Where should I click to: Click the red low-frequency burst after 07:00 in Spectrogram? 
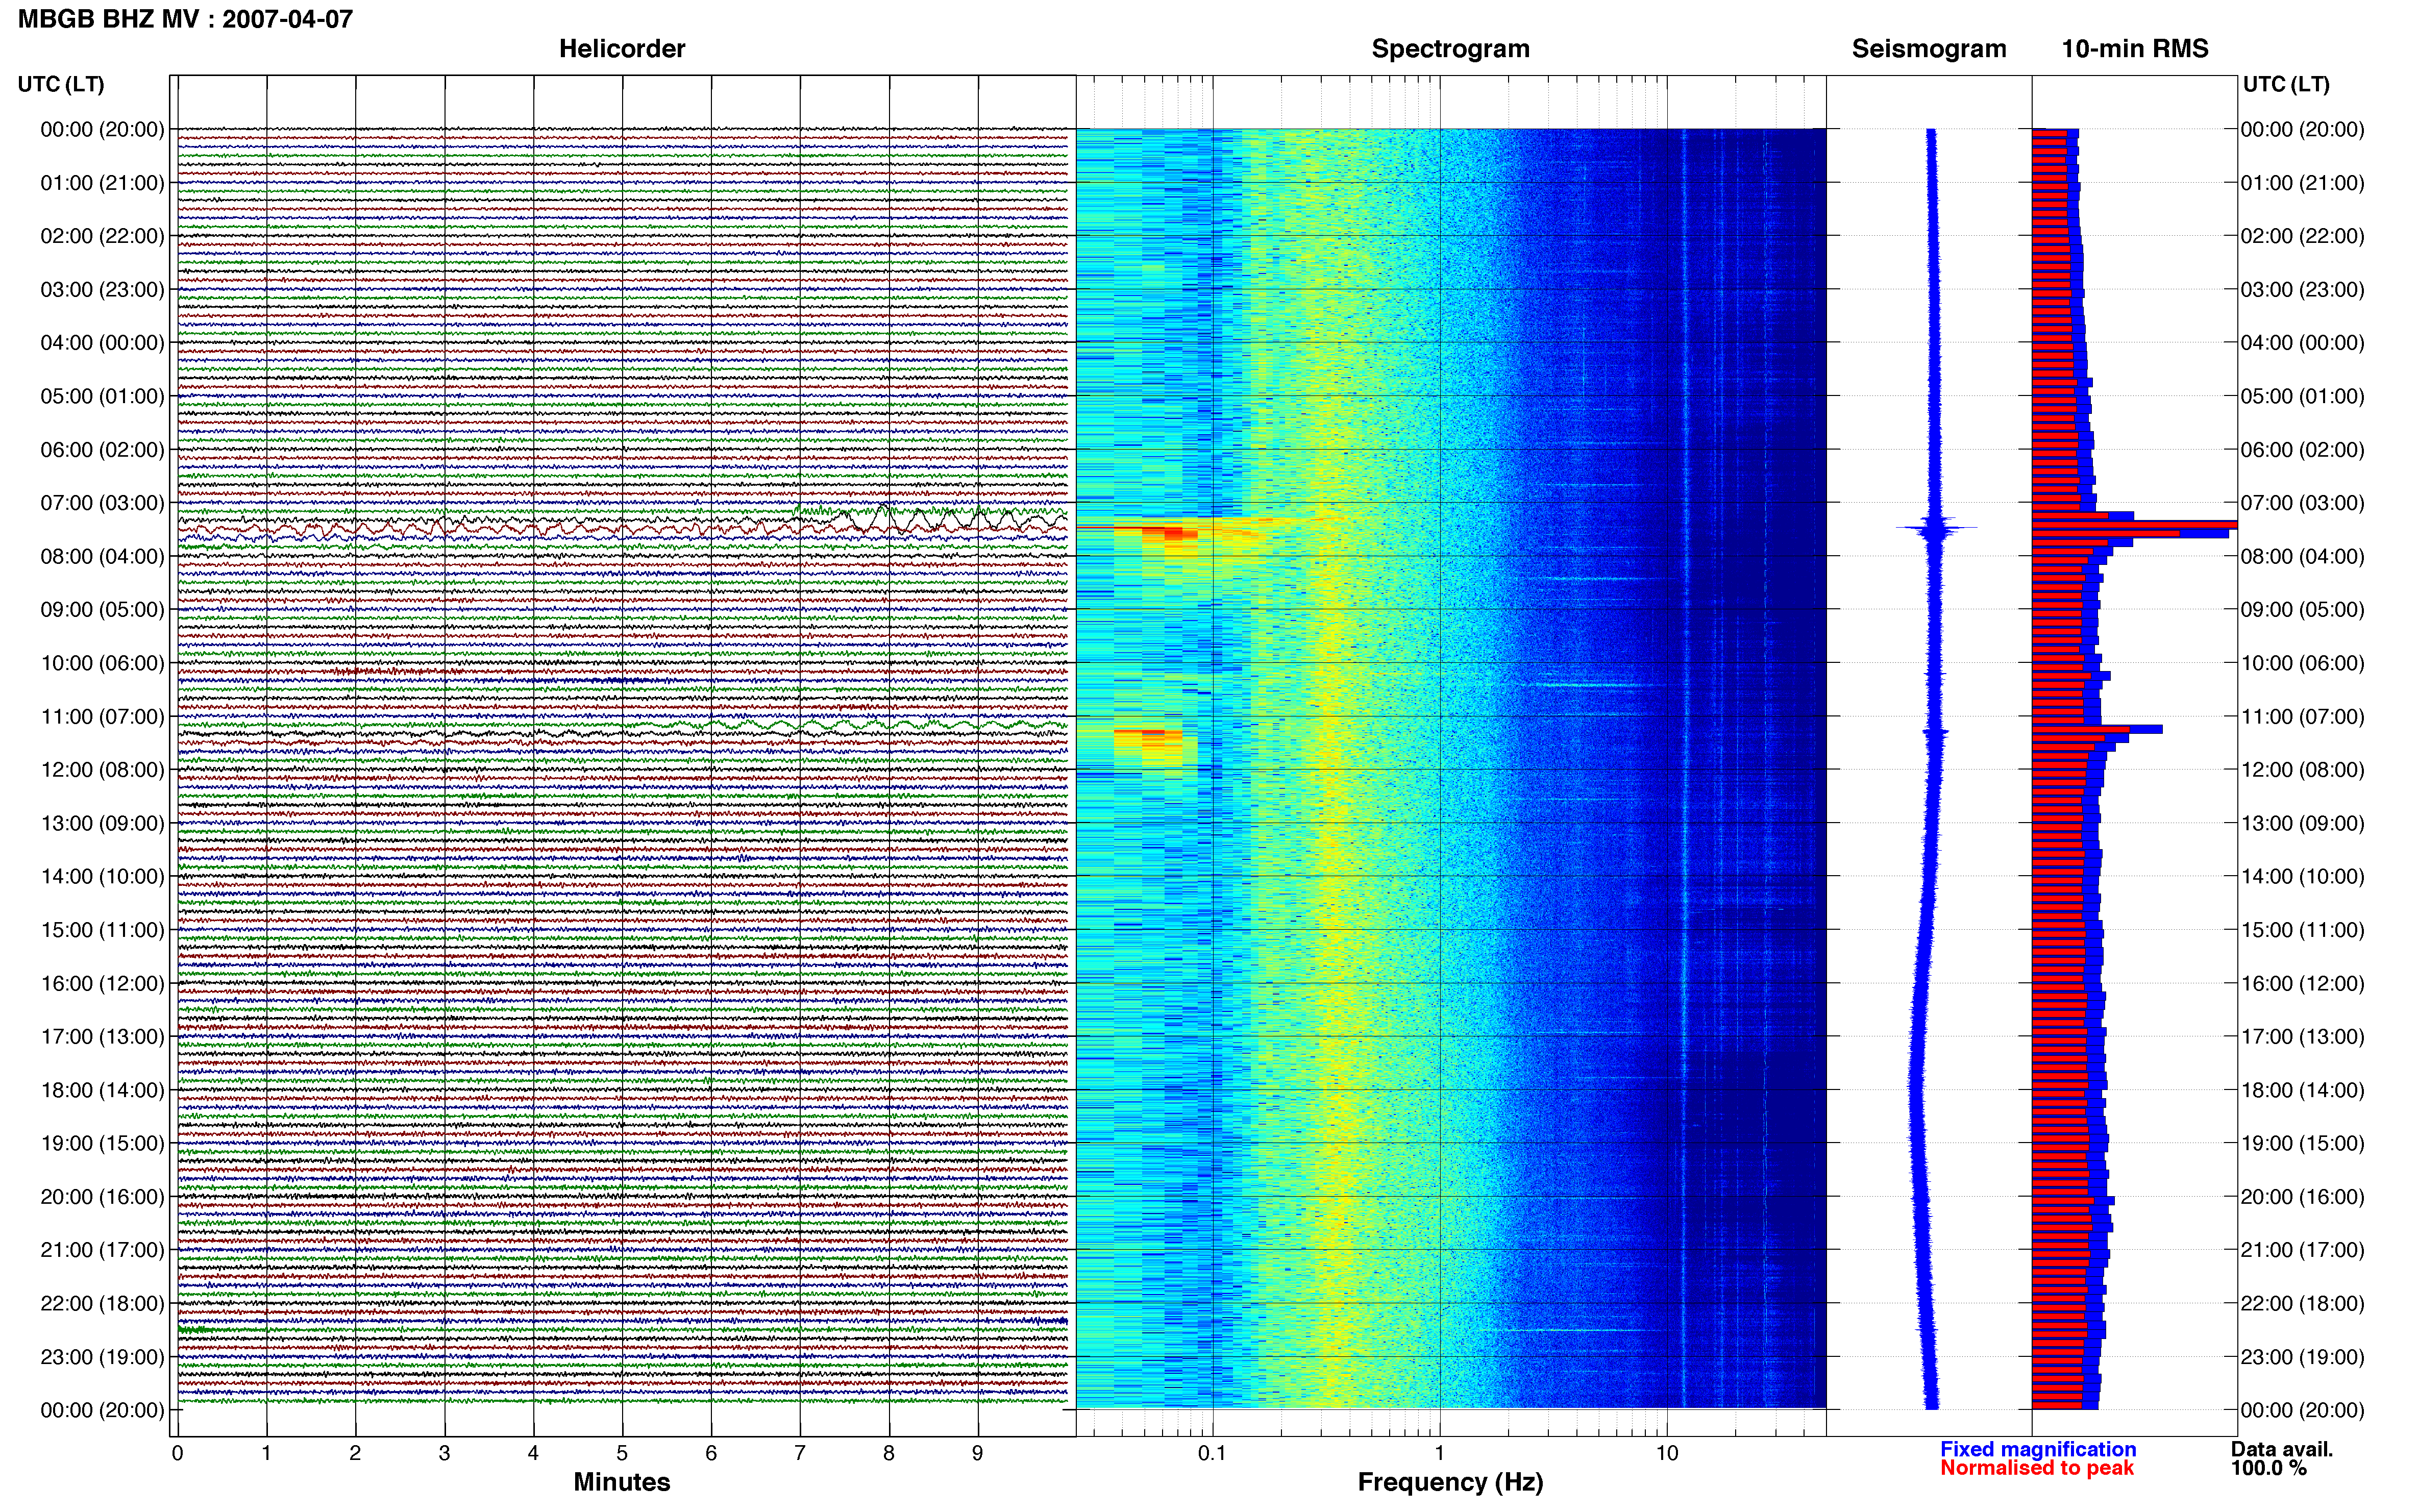pyautogui.click(x=1169, y=534)
